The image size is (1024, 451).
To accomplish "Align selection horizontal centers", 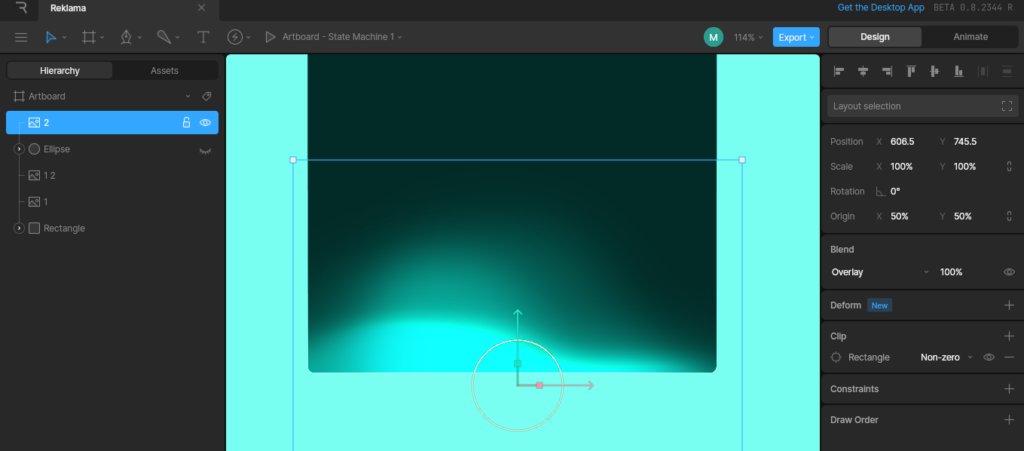I will 863,71.
